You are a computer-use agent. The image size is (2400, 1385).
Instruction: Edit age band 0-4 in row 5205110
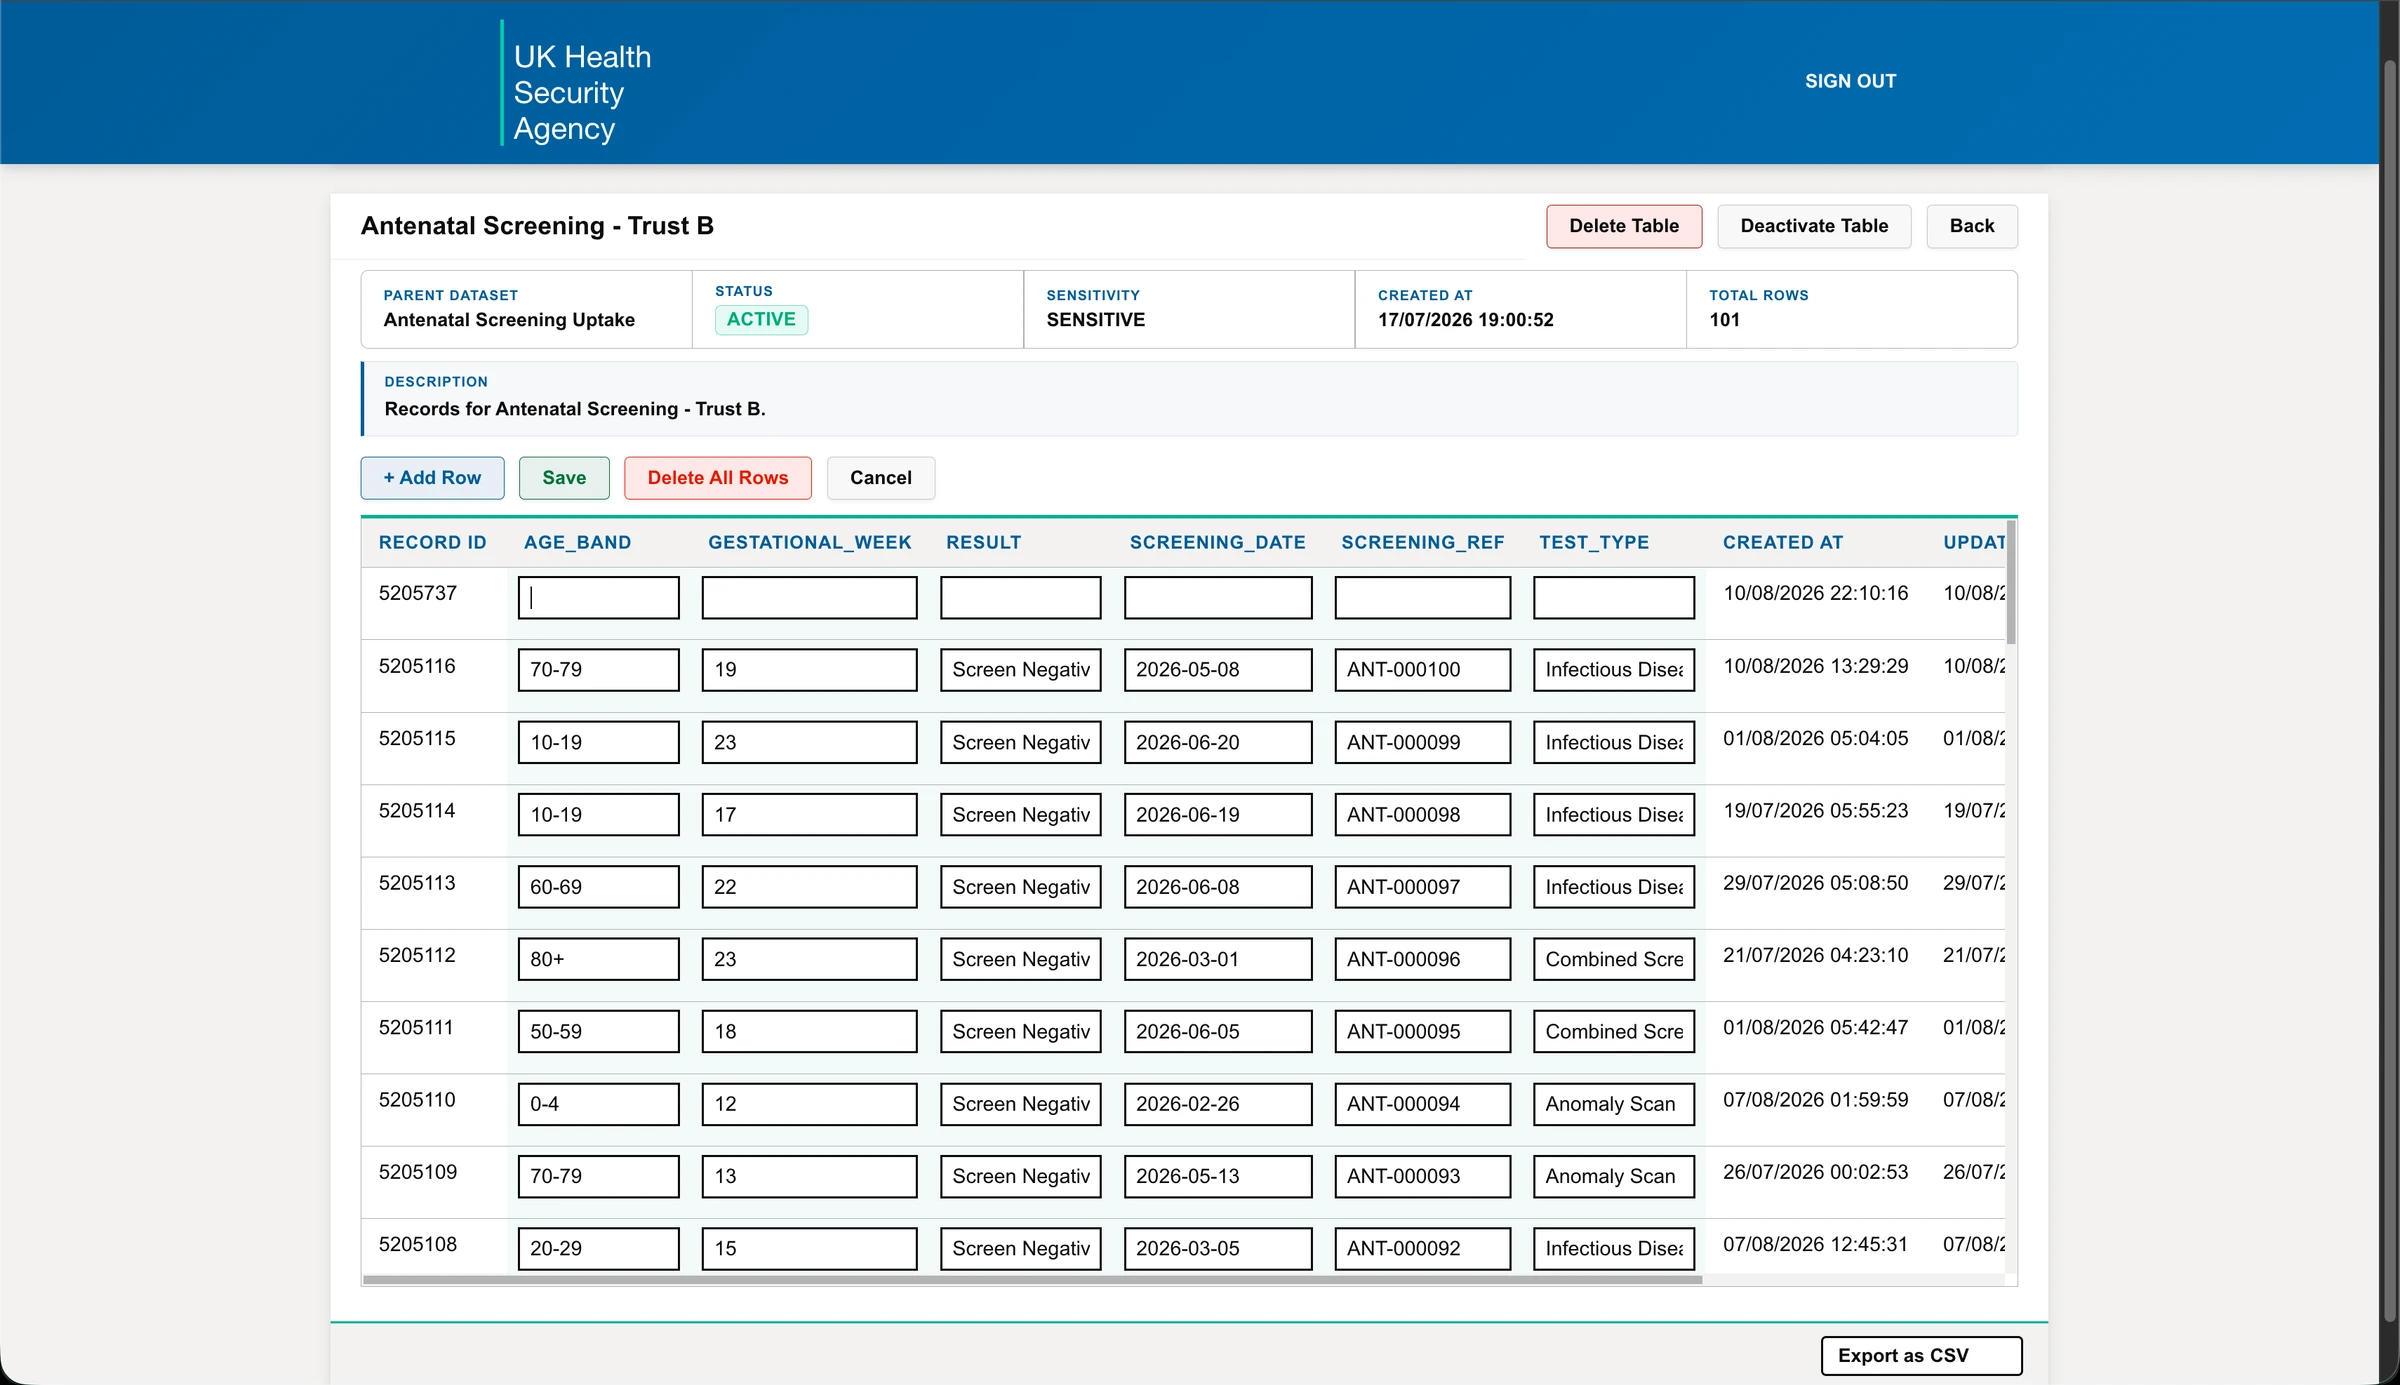click(x=598, y=1104)
